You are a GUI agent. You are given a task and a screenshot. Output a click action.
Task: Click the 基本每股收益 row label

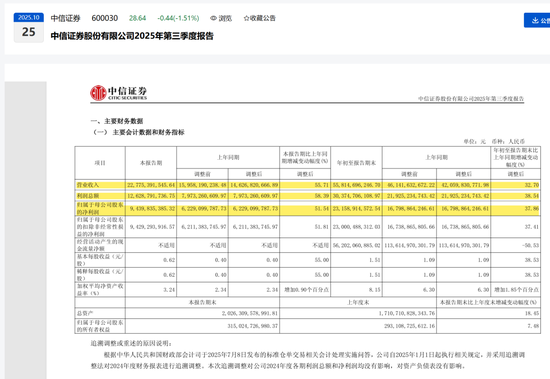point(100,260)
